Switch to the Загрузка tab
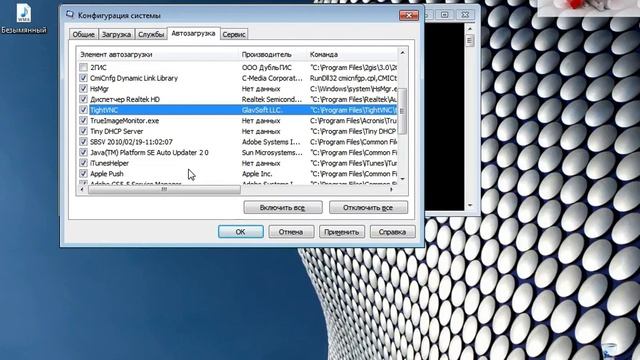This screenshot has height=360, width=640. pyautogui.click(x=116, y=34)
